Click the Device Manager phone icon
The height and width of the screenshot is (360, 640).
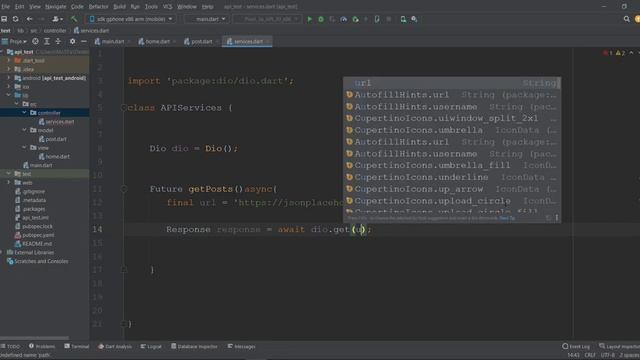403,19
